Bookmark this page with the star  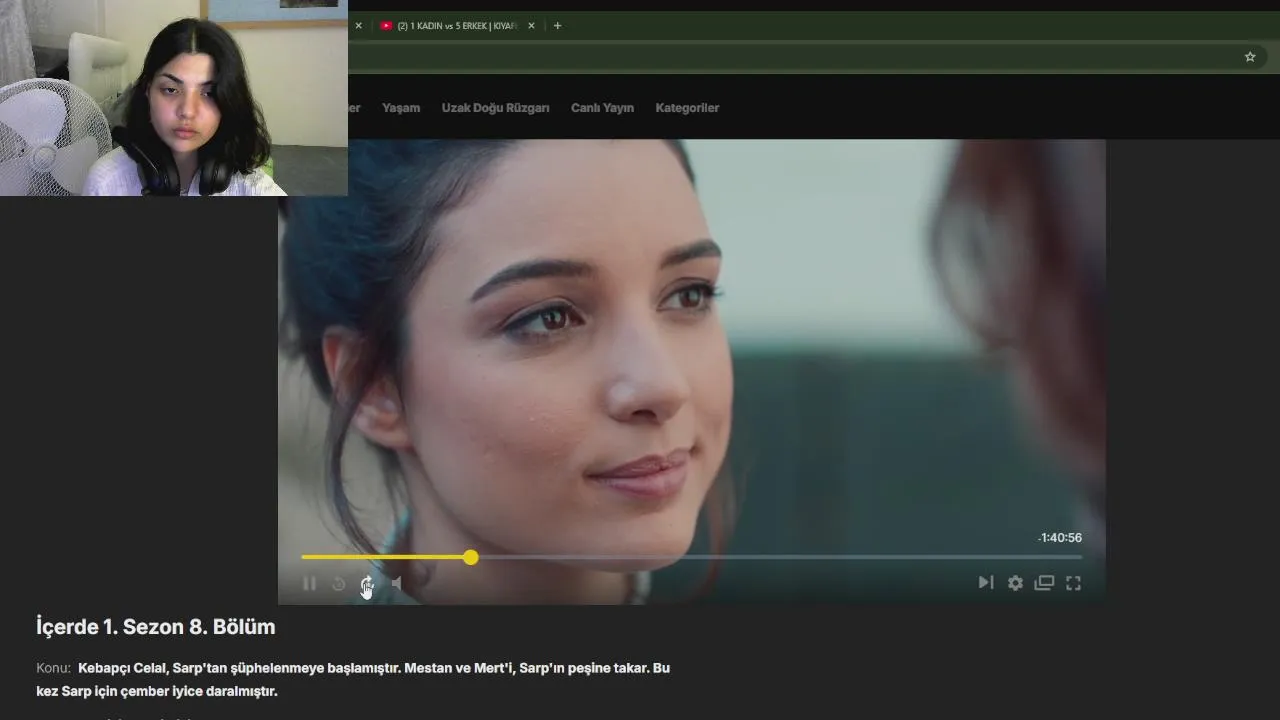tap(1250, 57)
